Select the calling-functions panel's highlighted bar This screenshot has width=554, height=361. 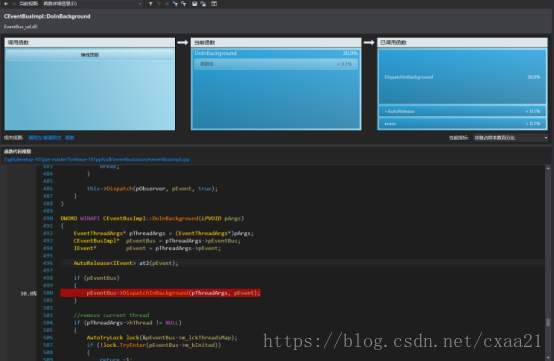tap(90, 55)
